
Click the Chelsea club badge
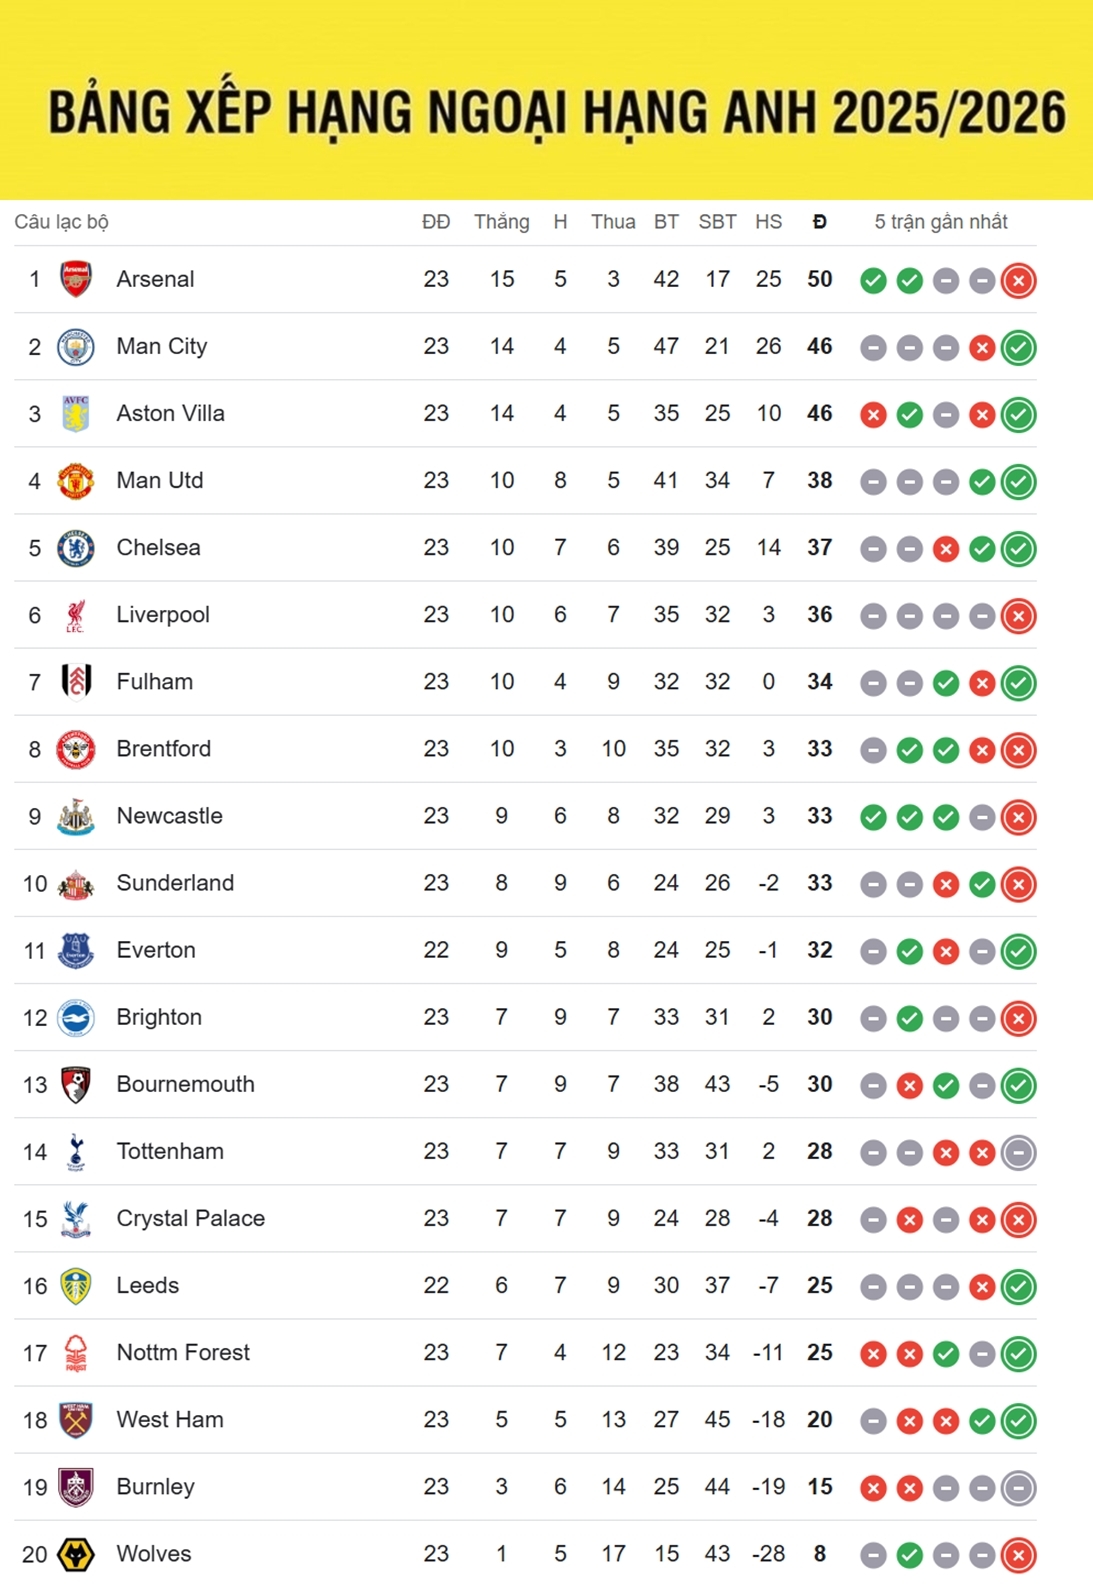tap(76, 548)
